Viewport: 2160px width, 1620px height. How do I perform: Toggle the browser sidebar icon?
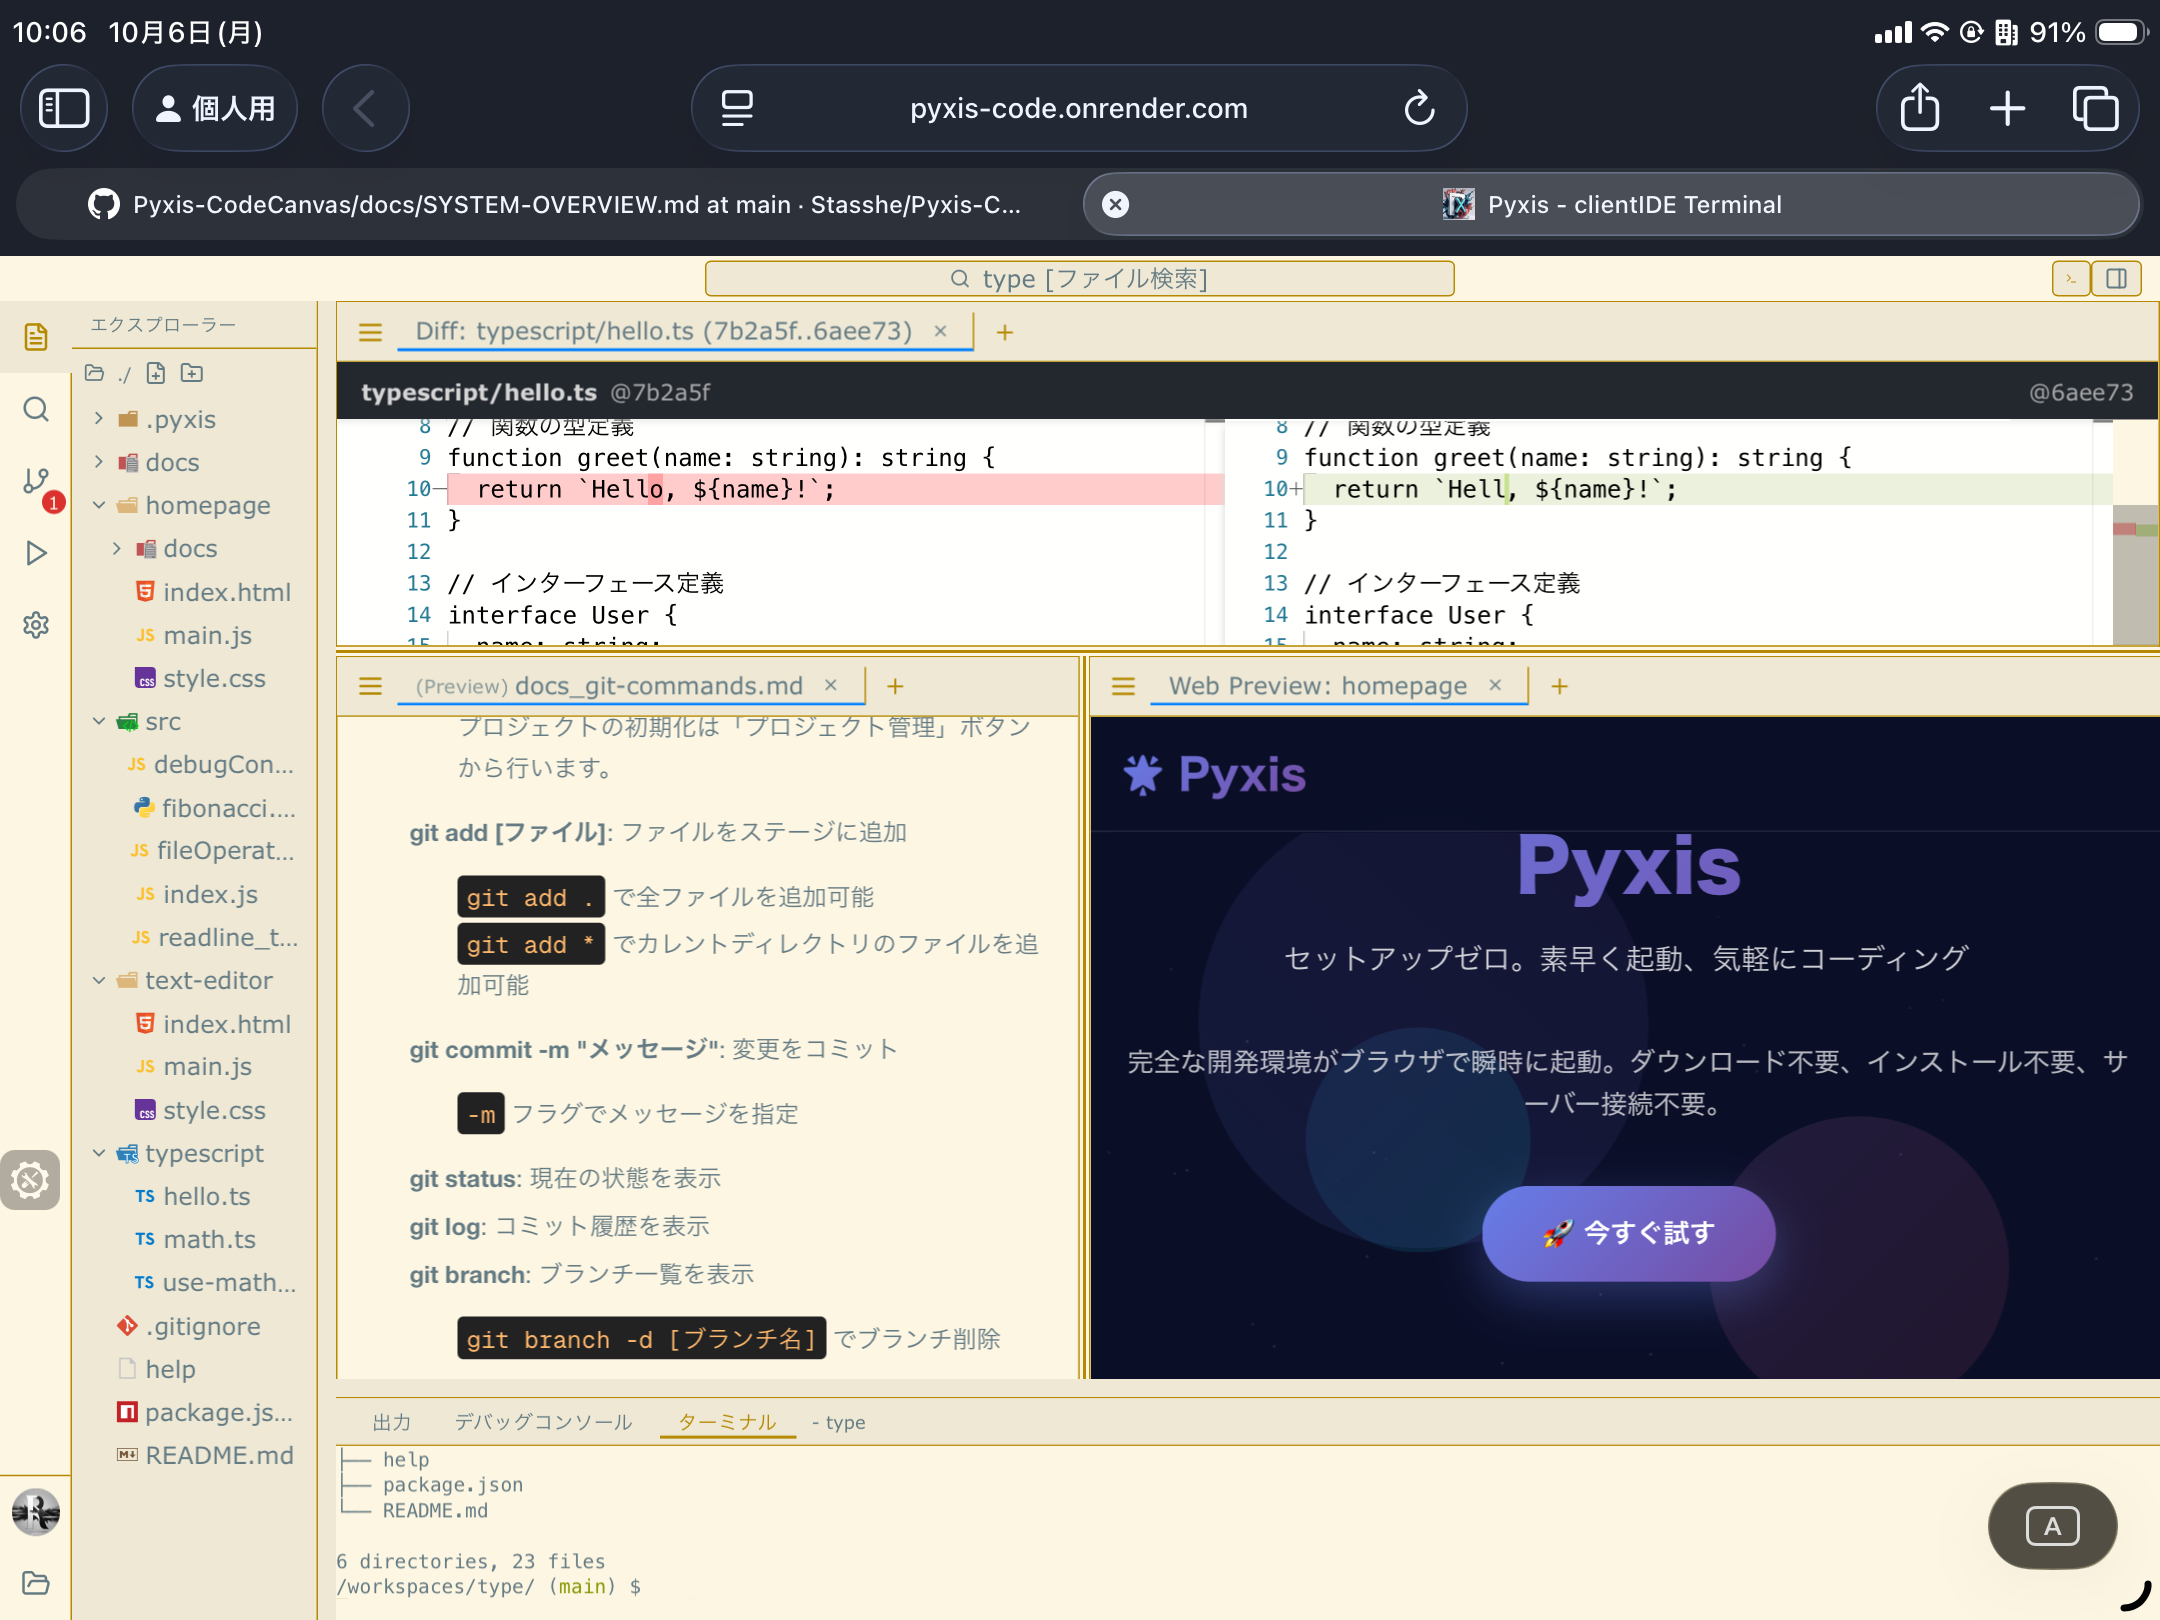64,108
